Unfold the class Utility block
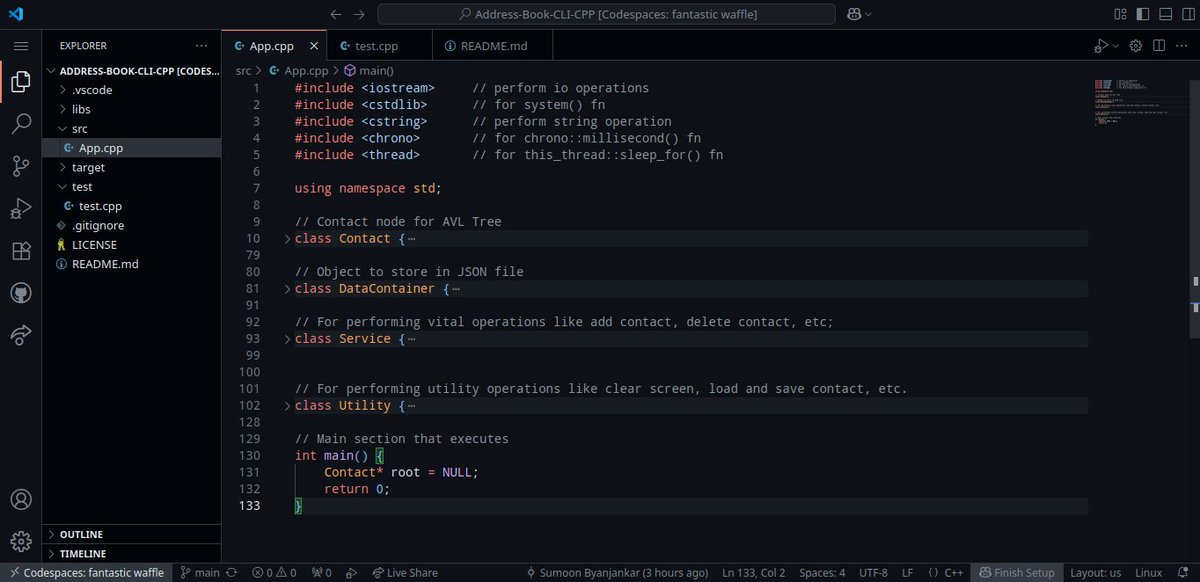 [x=287, y=406]
